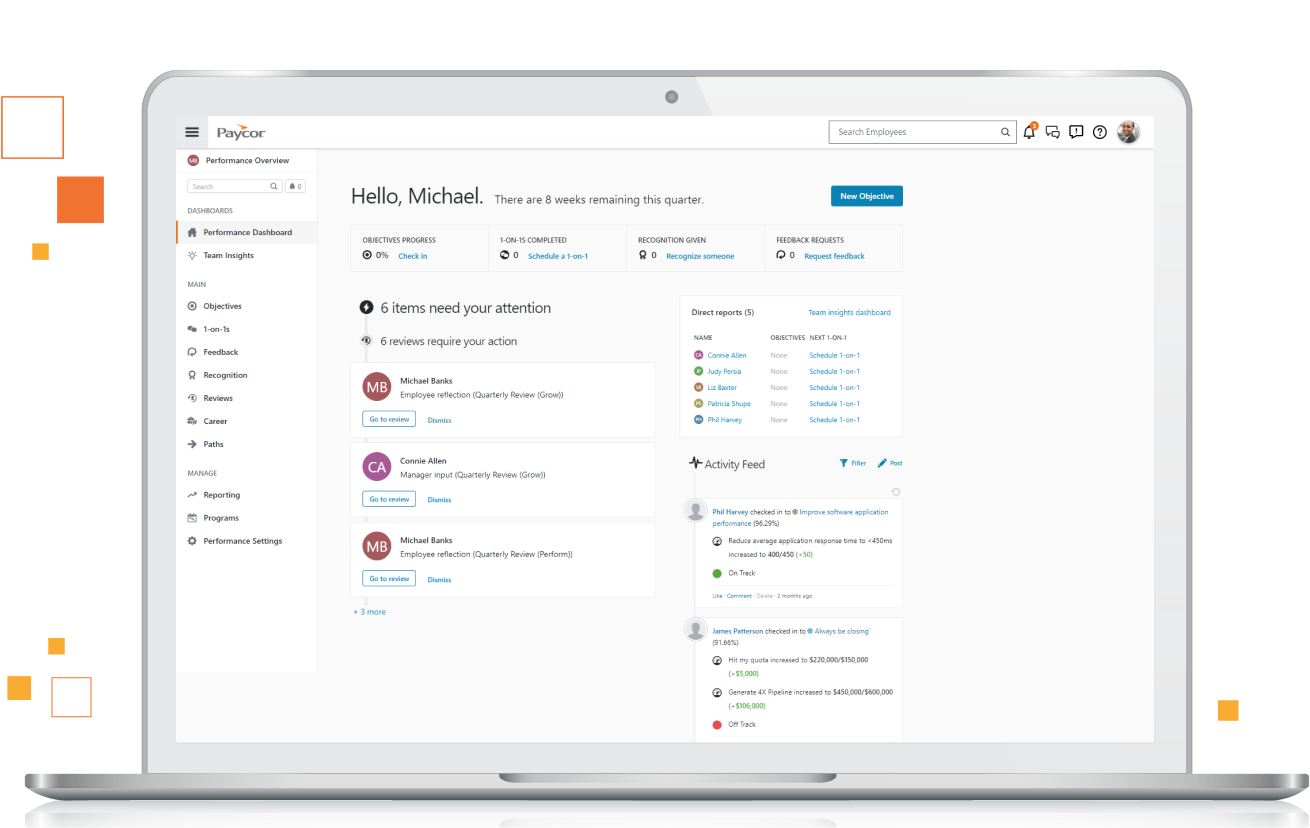The width and height of the screenshot is (1310, 828).
Task: Open Phil Harvey direct report
Action: [724, 420]
